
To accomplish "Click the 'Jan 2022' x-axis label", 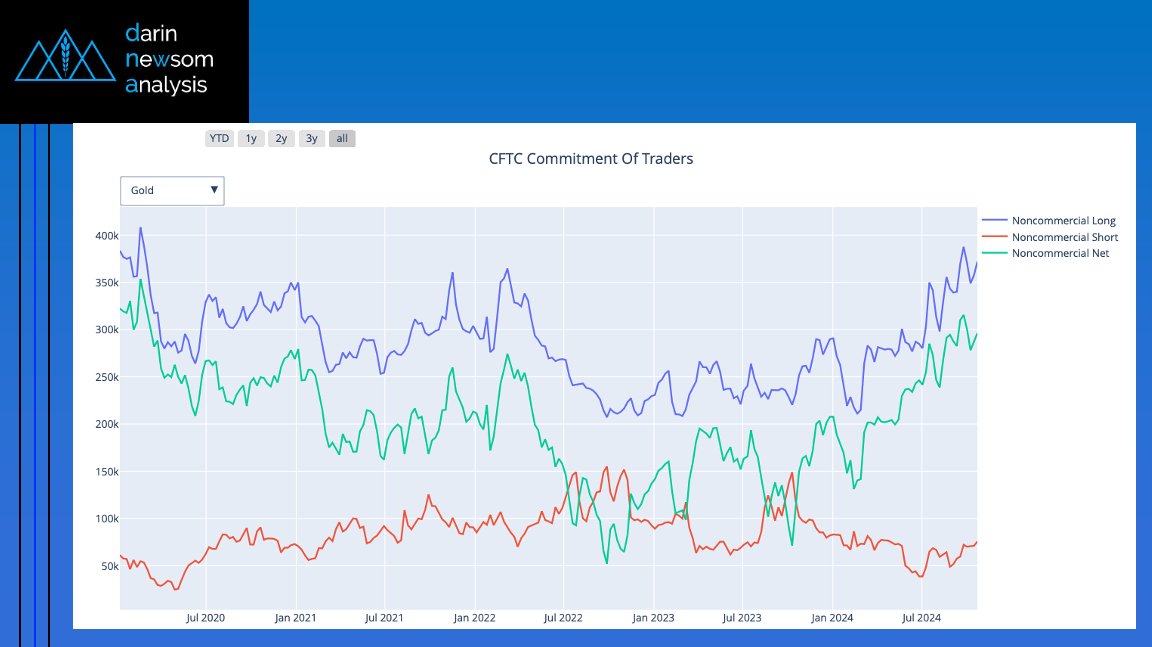I will tap(474, 618).
